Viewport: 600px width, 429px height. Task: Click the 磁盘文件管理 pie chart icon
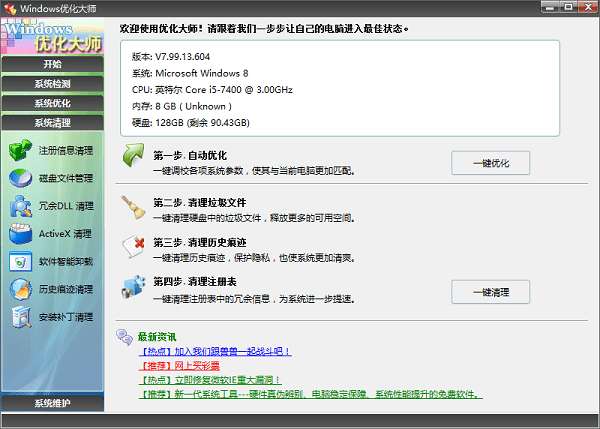(20, 178)
